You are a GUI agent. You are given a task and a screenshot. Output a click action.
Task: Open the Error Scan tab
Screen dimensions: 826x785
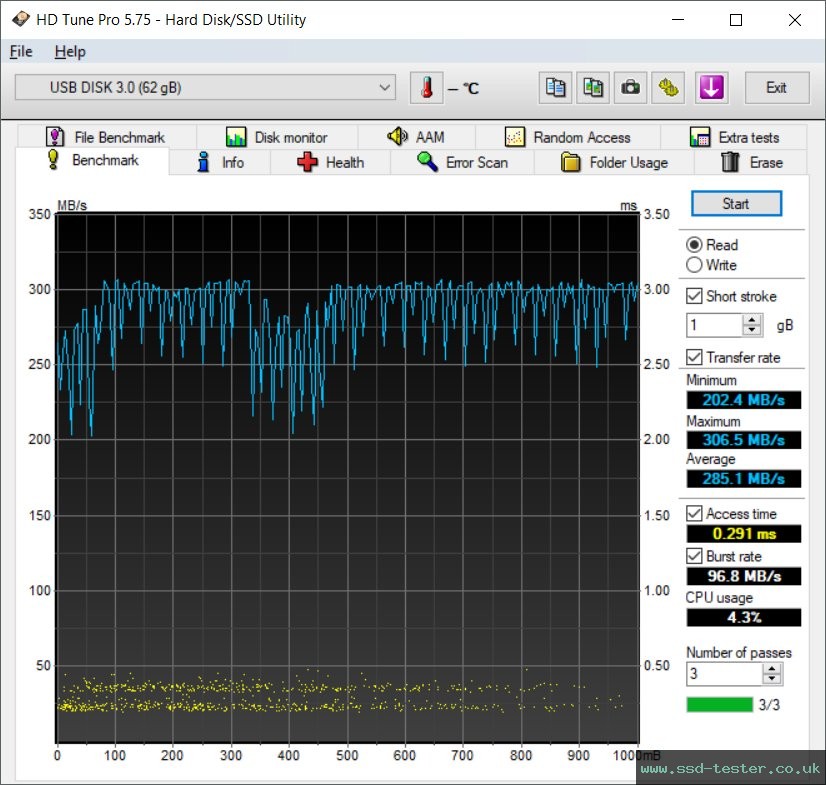(462, 162)
